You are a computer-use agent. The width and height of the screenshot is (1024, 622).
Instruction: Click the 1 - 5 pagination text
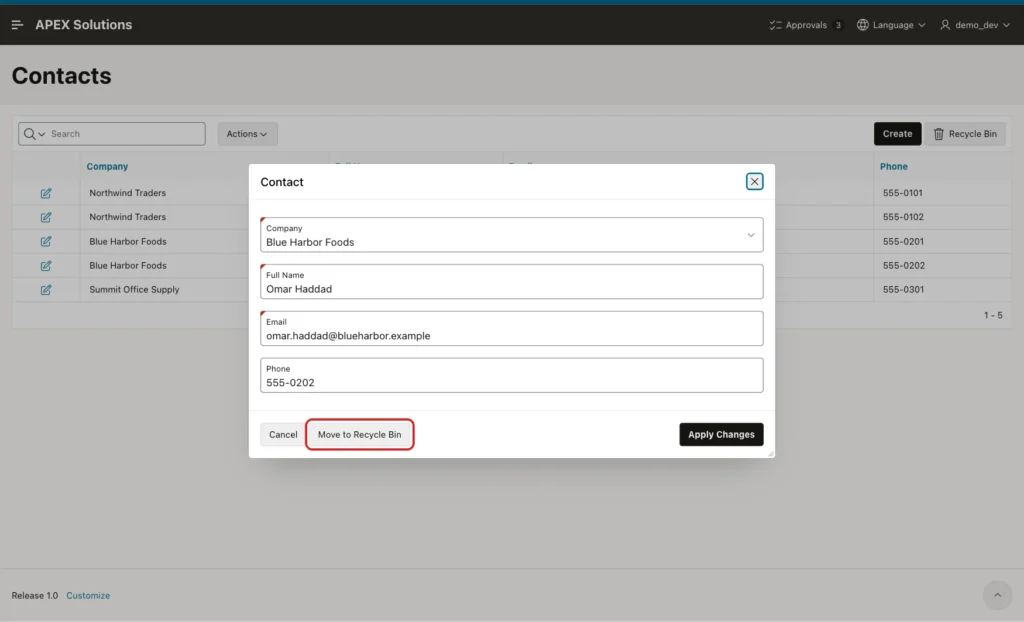tap(993, 316)
